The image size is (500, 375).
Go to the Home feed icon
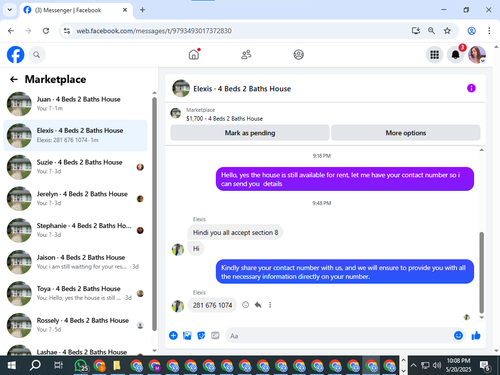(x=194, y=54)
